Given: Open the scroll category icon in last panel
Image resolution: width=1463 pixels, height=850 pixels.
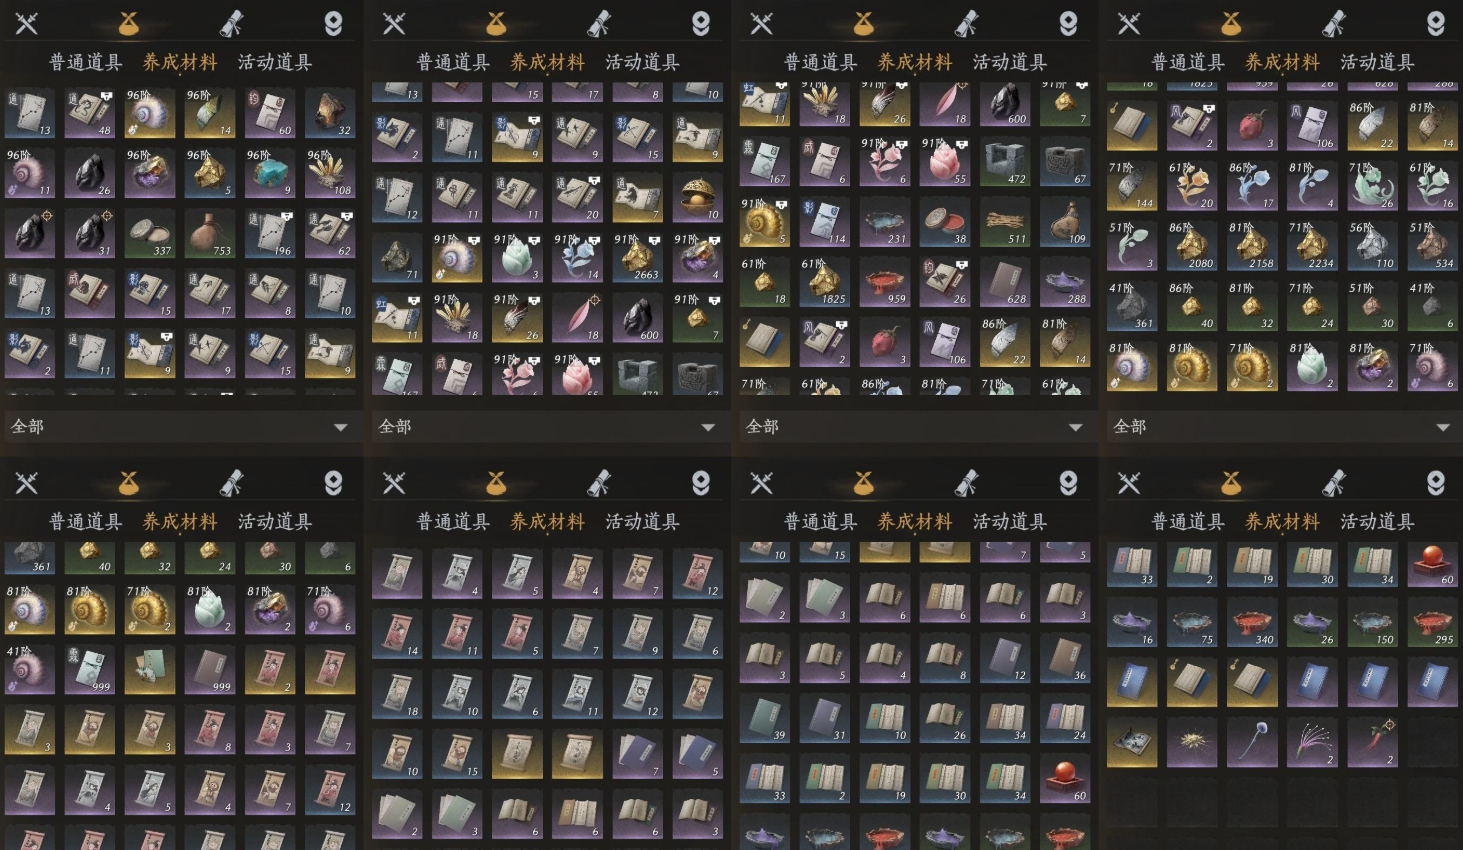Looking at the screenshot, I should (x=1334, y=483).
